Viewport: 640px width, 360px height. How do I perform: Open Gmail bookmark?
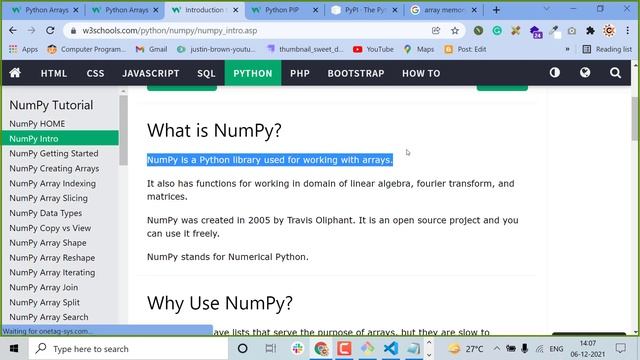(151, 49)
